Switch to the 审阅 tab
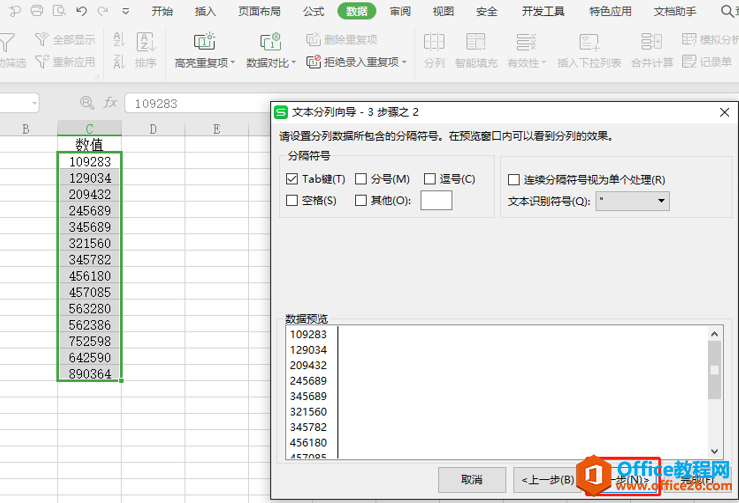Image resolution: width=739 pixels, height=503 pixels. tap(400, 11)
